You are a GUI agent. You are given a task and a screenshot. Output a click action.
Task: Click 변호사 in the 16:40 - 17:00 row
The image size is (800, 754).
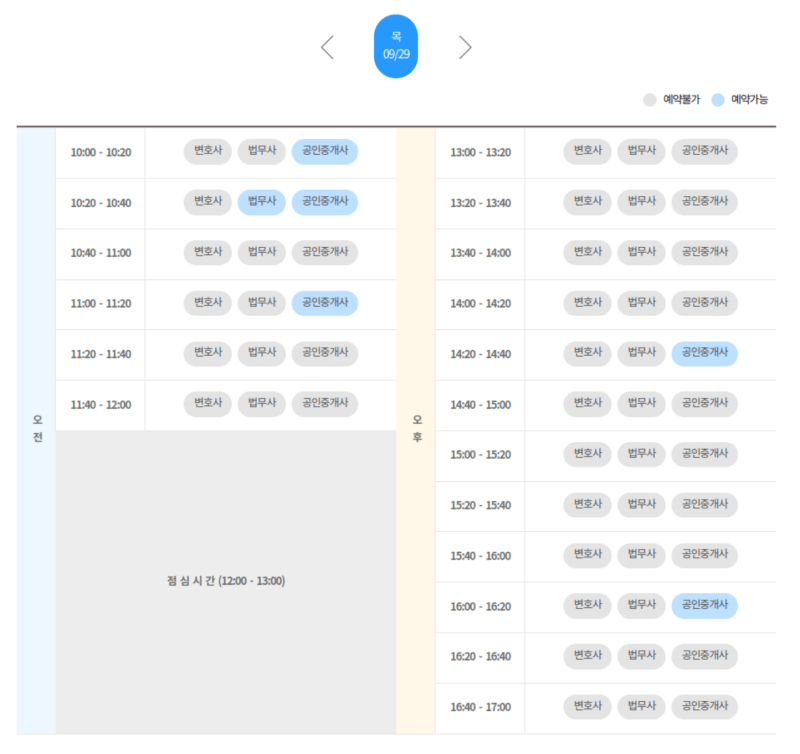(587, 707)
